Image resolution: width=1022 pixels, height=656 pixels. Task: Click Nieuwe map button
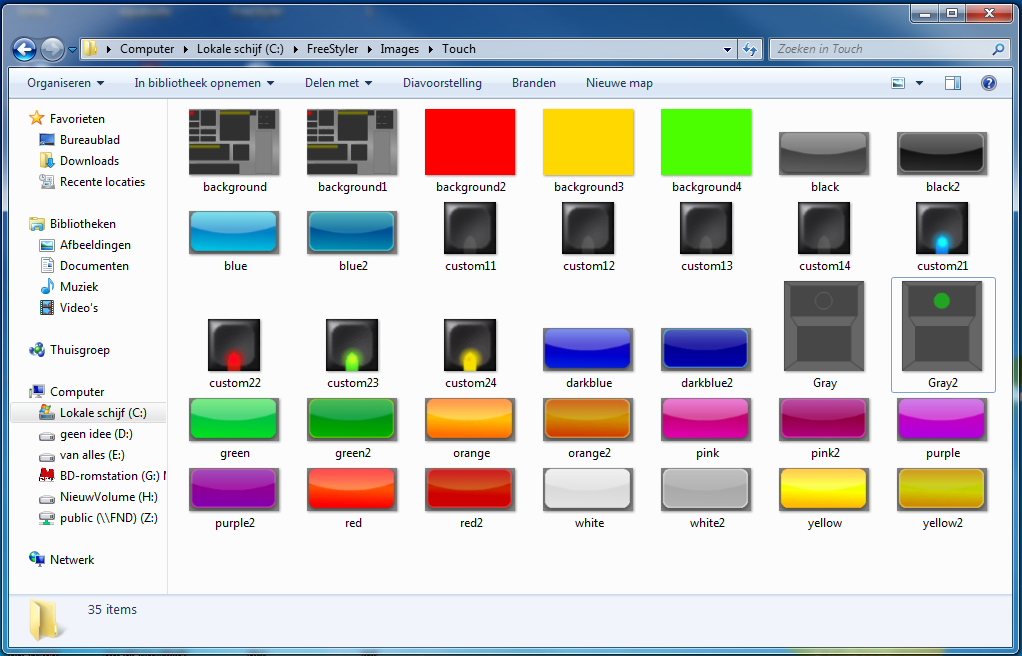point(619,83)
